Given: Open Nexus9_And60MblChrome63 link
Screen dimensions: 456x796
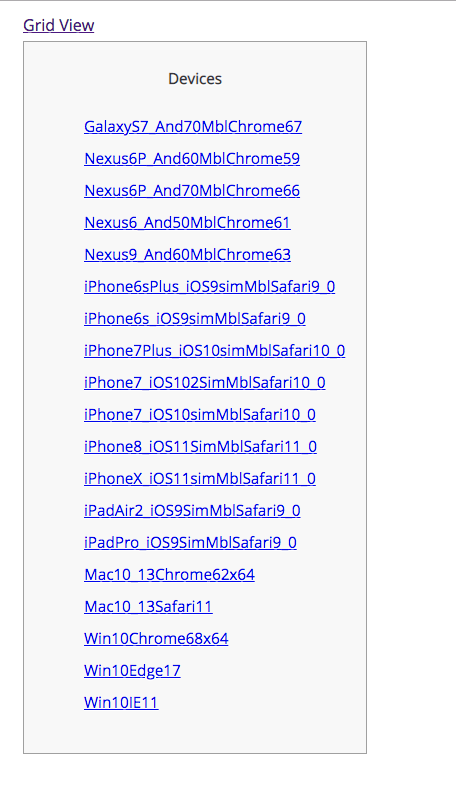Looking at the screenshot, I should [187, 254].
